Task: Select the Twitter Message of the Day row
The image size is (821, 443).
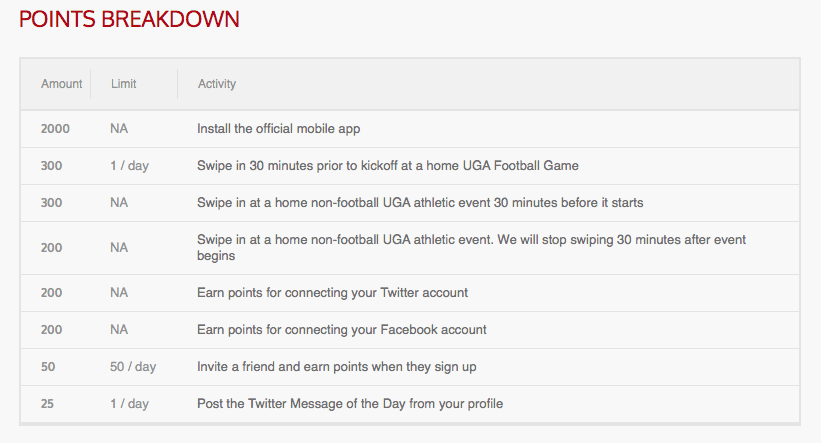Action: 349,404
